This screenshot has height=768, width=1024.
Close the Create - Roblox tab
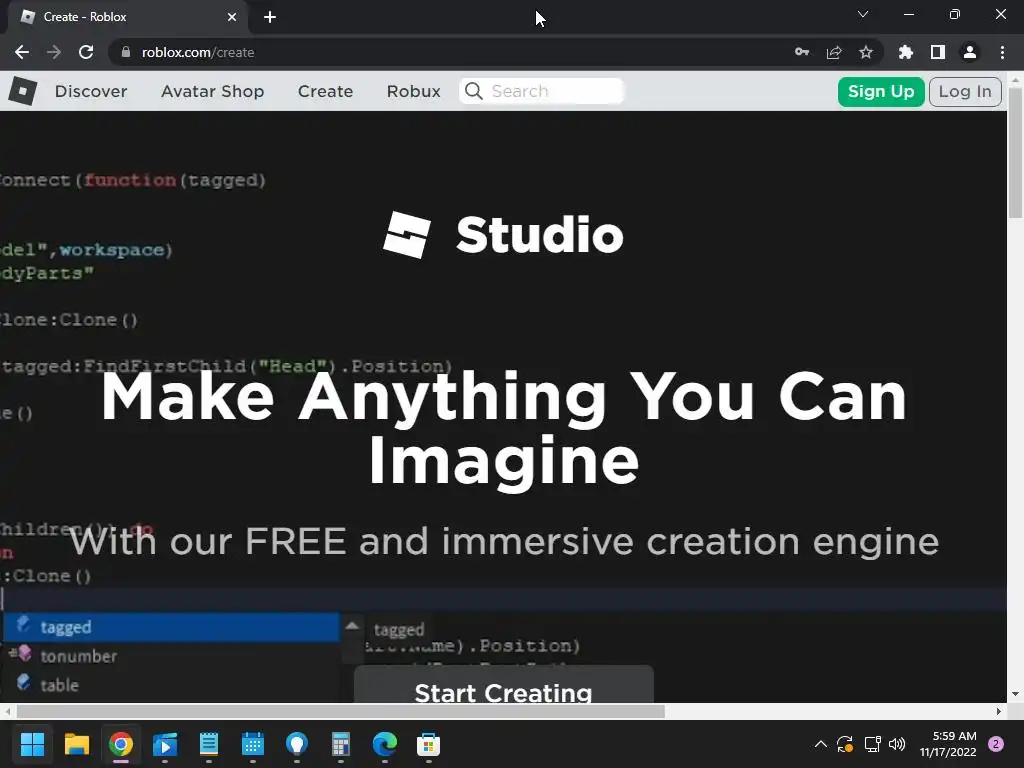point(232,17)
